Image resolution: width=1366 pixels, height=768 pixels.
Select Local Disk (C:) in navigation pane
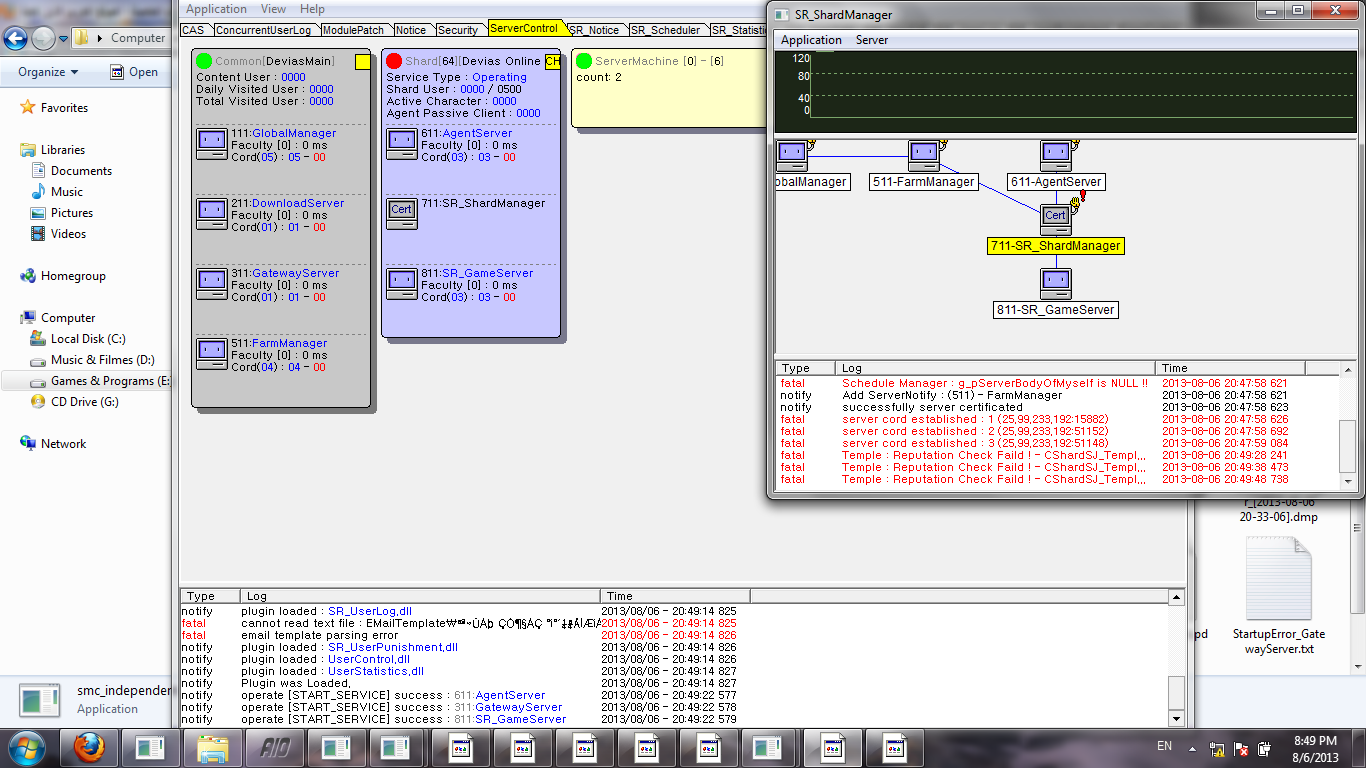click(88, 339)
